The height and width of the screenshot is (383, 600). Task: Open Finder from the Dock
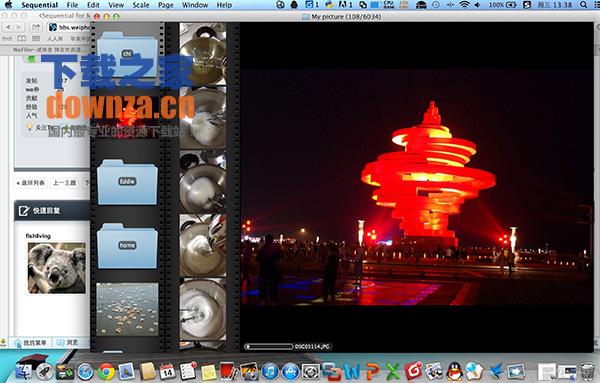point(25,371)
